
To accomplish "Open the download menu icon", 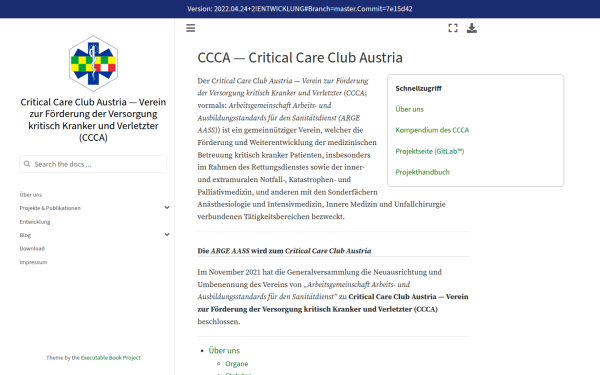I will [x=472, y=28].
